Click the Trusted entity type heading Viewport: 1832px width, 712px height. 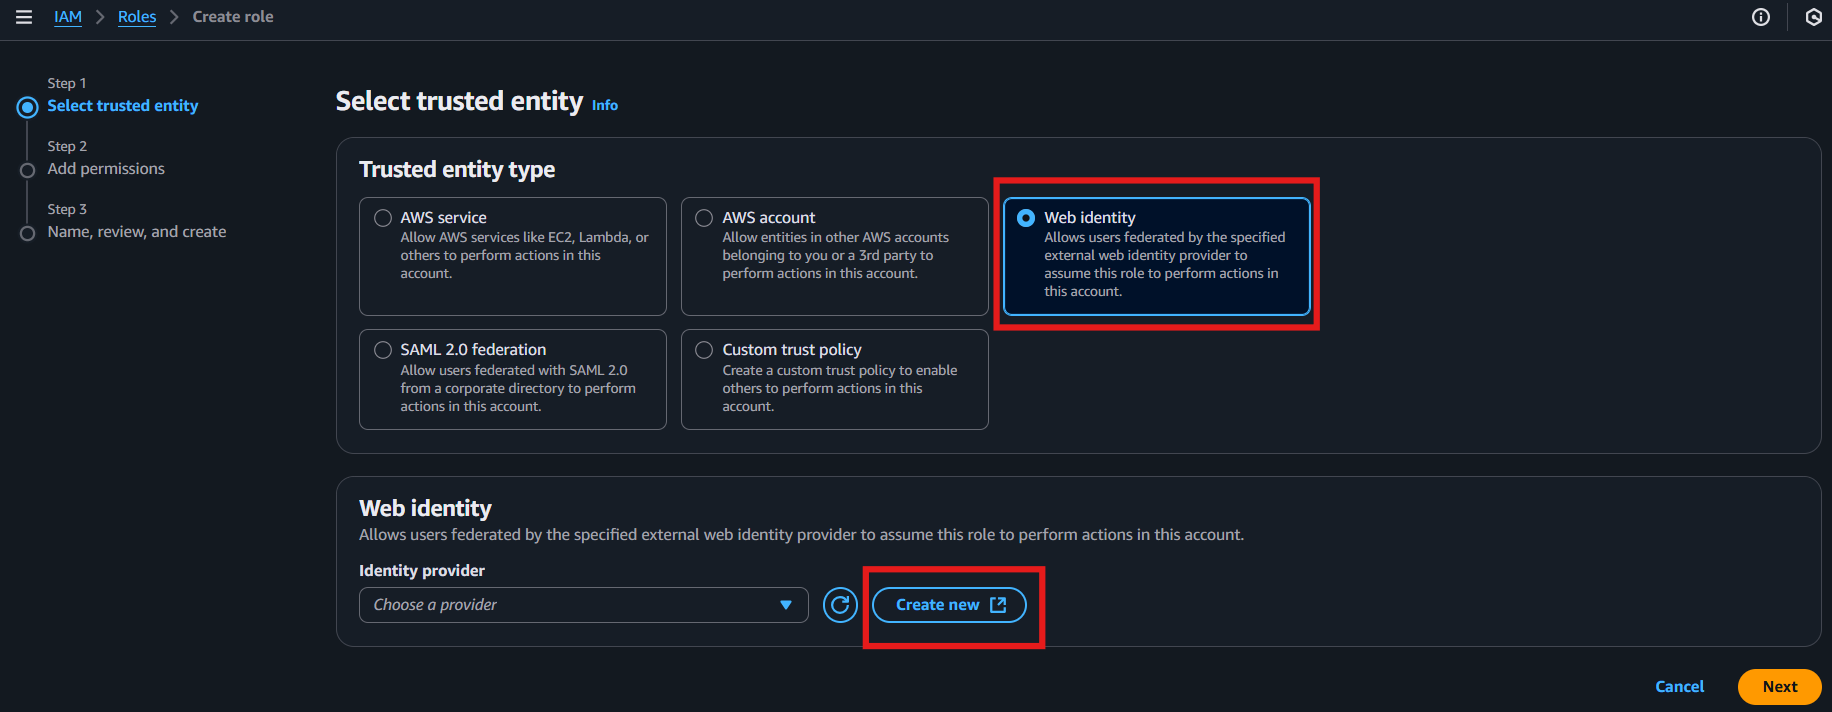point(457,170)
